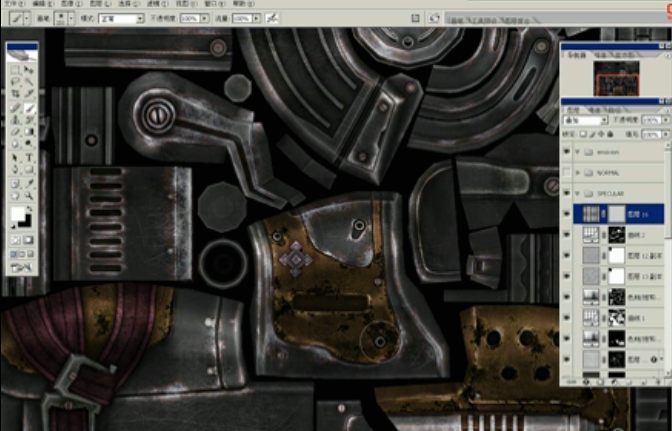Select the Zoom magnifier tool
The height and width of the screenshot is (431, 672).
(x=29, y=196)
